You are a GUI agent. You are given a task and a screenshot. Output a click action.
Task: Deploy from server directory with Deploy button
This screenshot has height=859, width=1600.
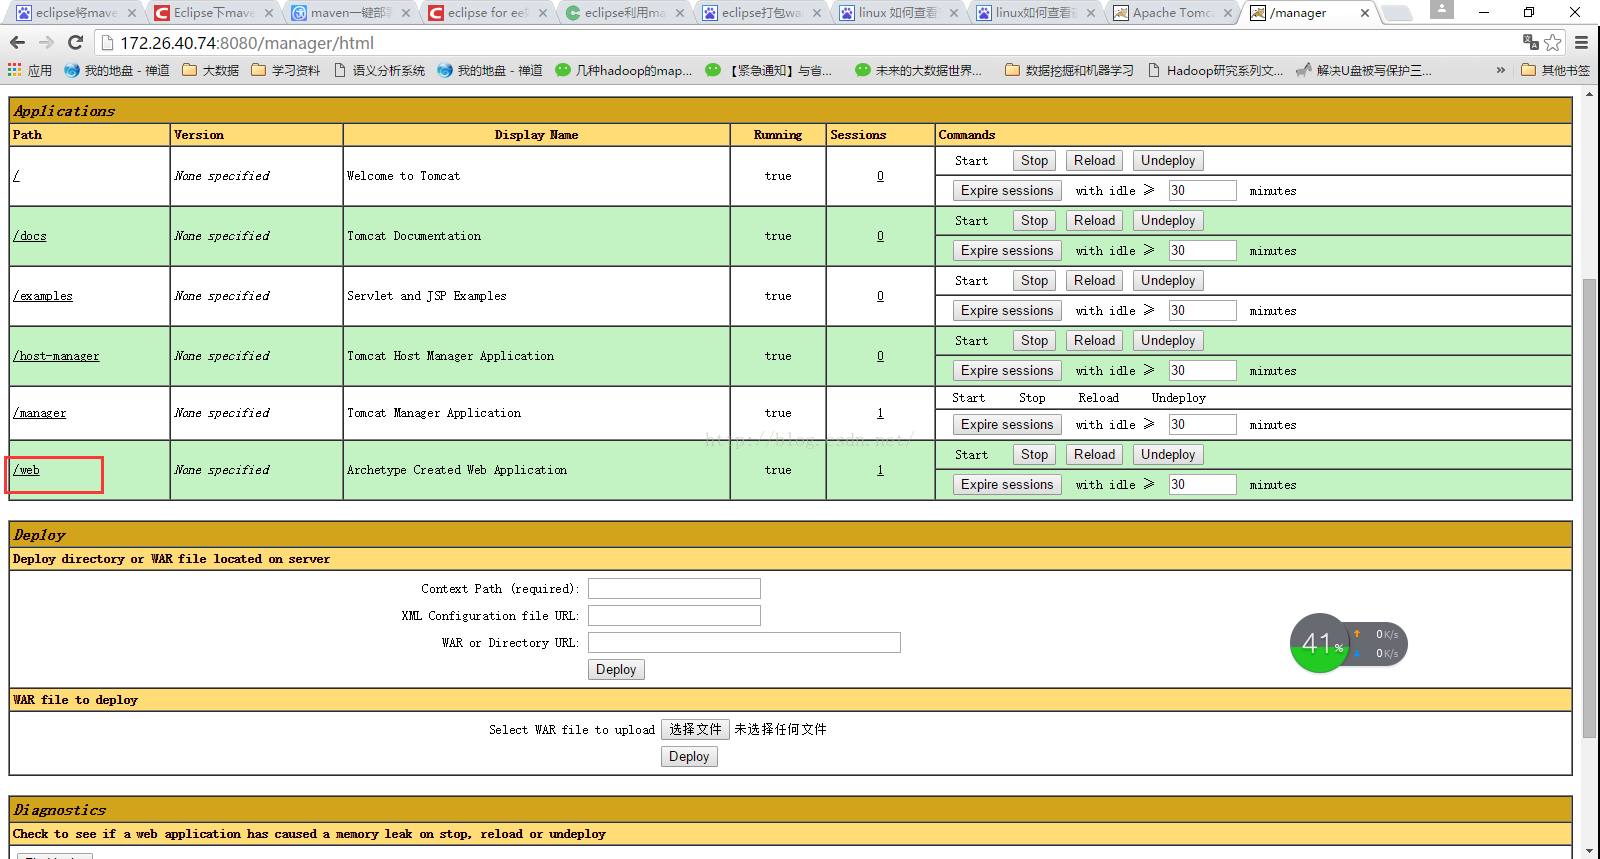616,670
